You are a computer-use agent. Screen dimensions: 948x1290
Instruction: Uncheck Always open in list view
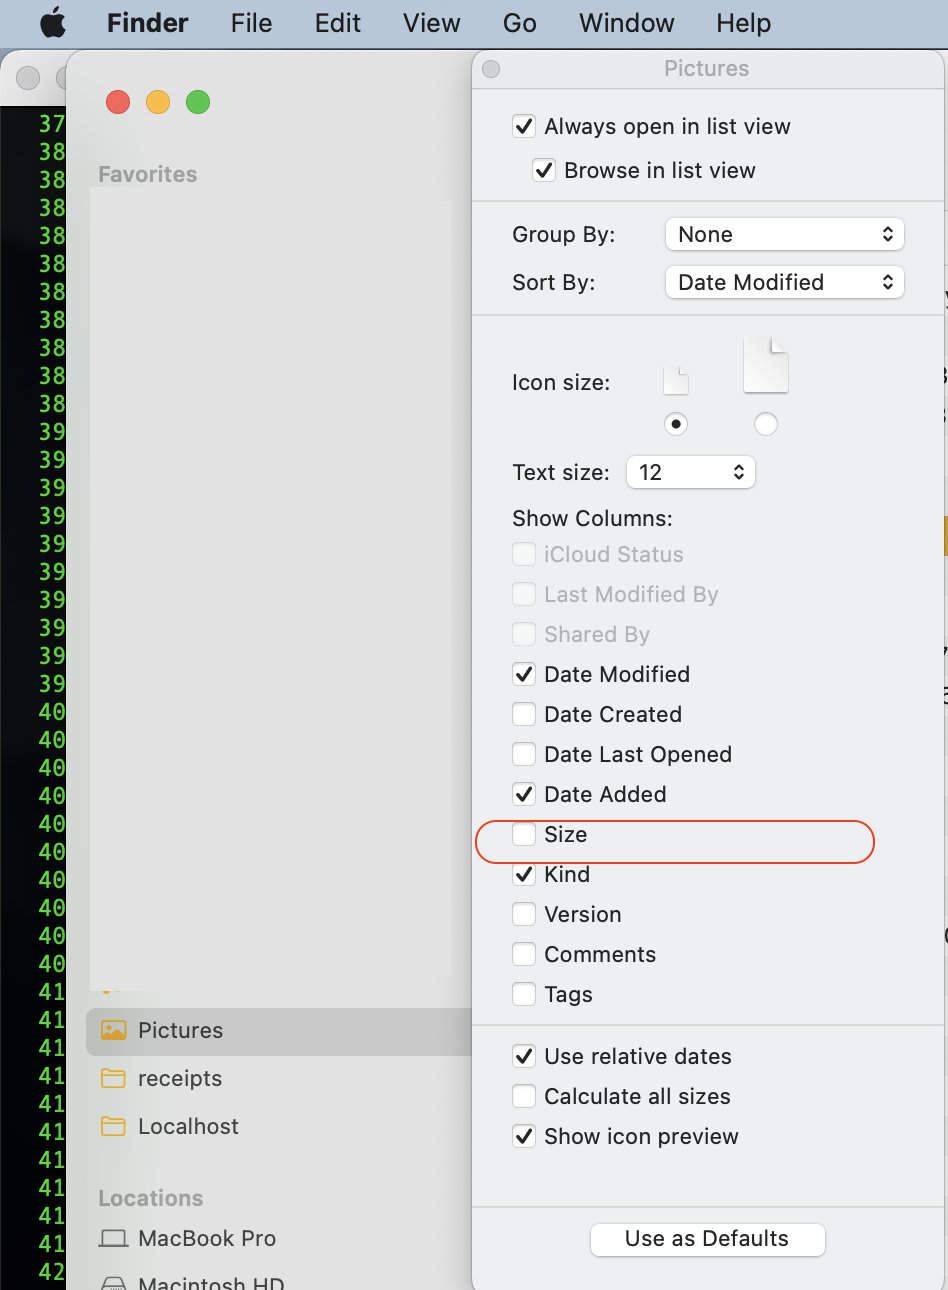524,126
